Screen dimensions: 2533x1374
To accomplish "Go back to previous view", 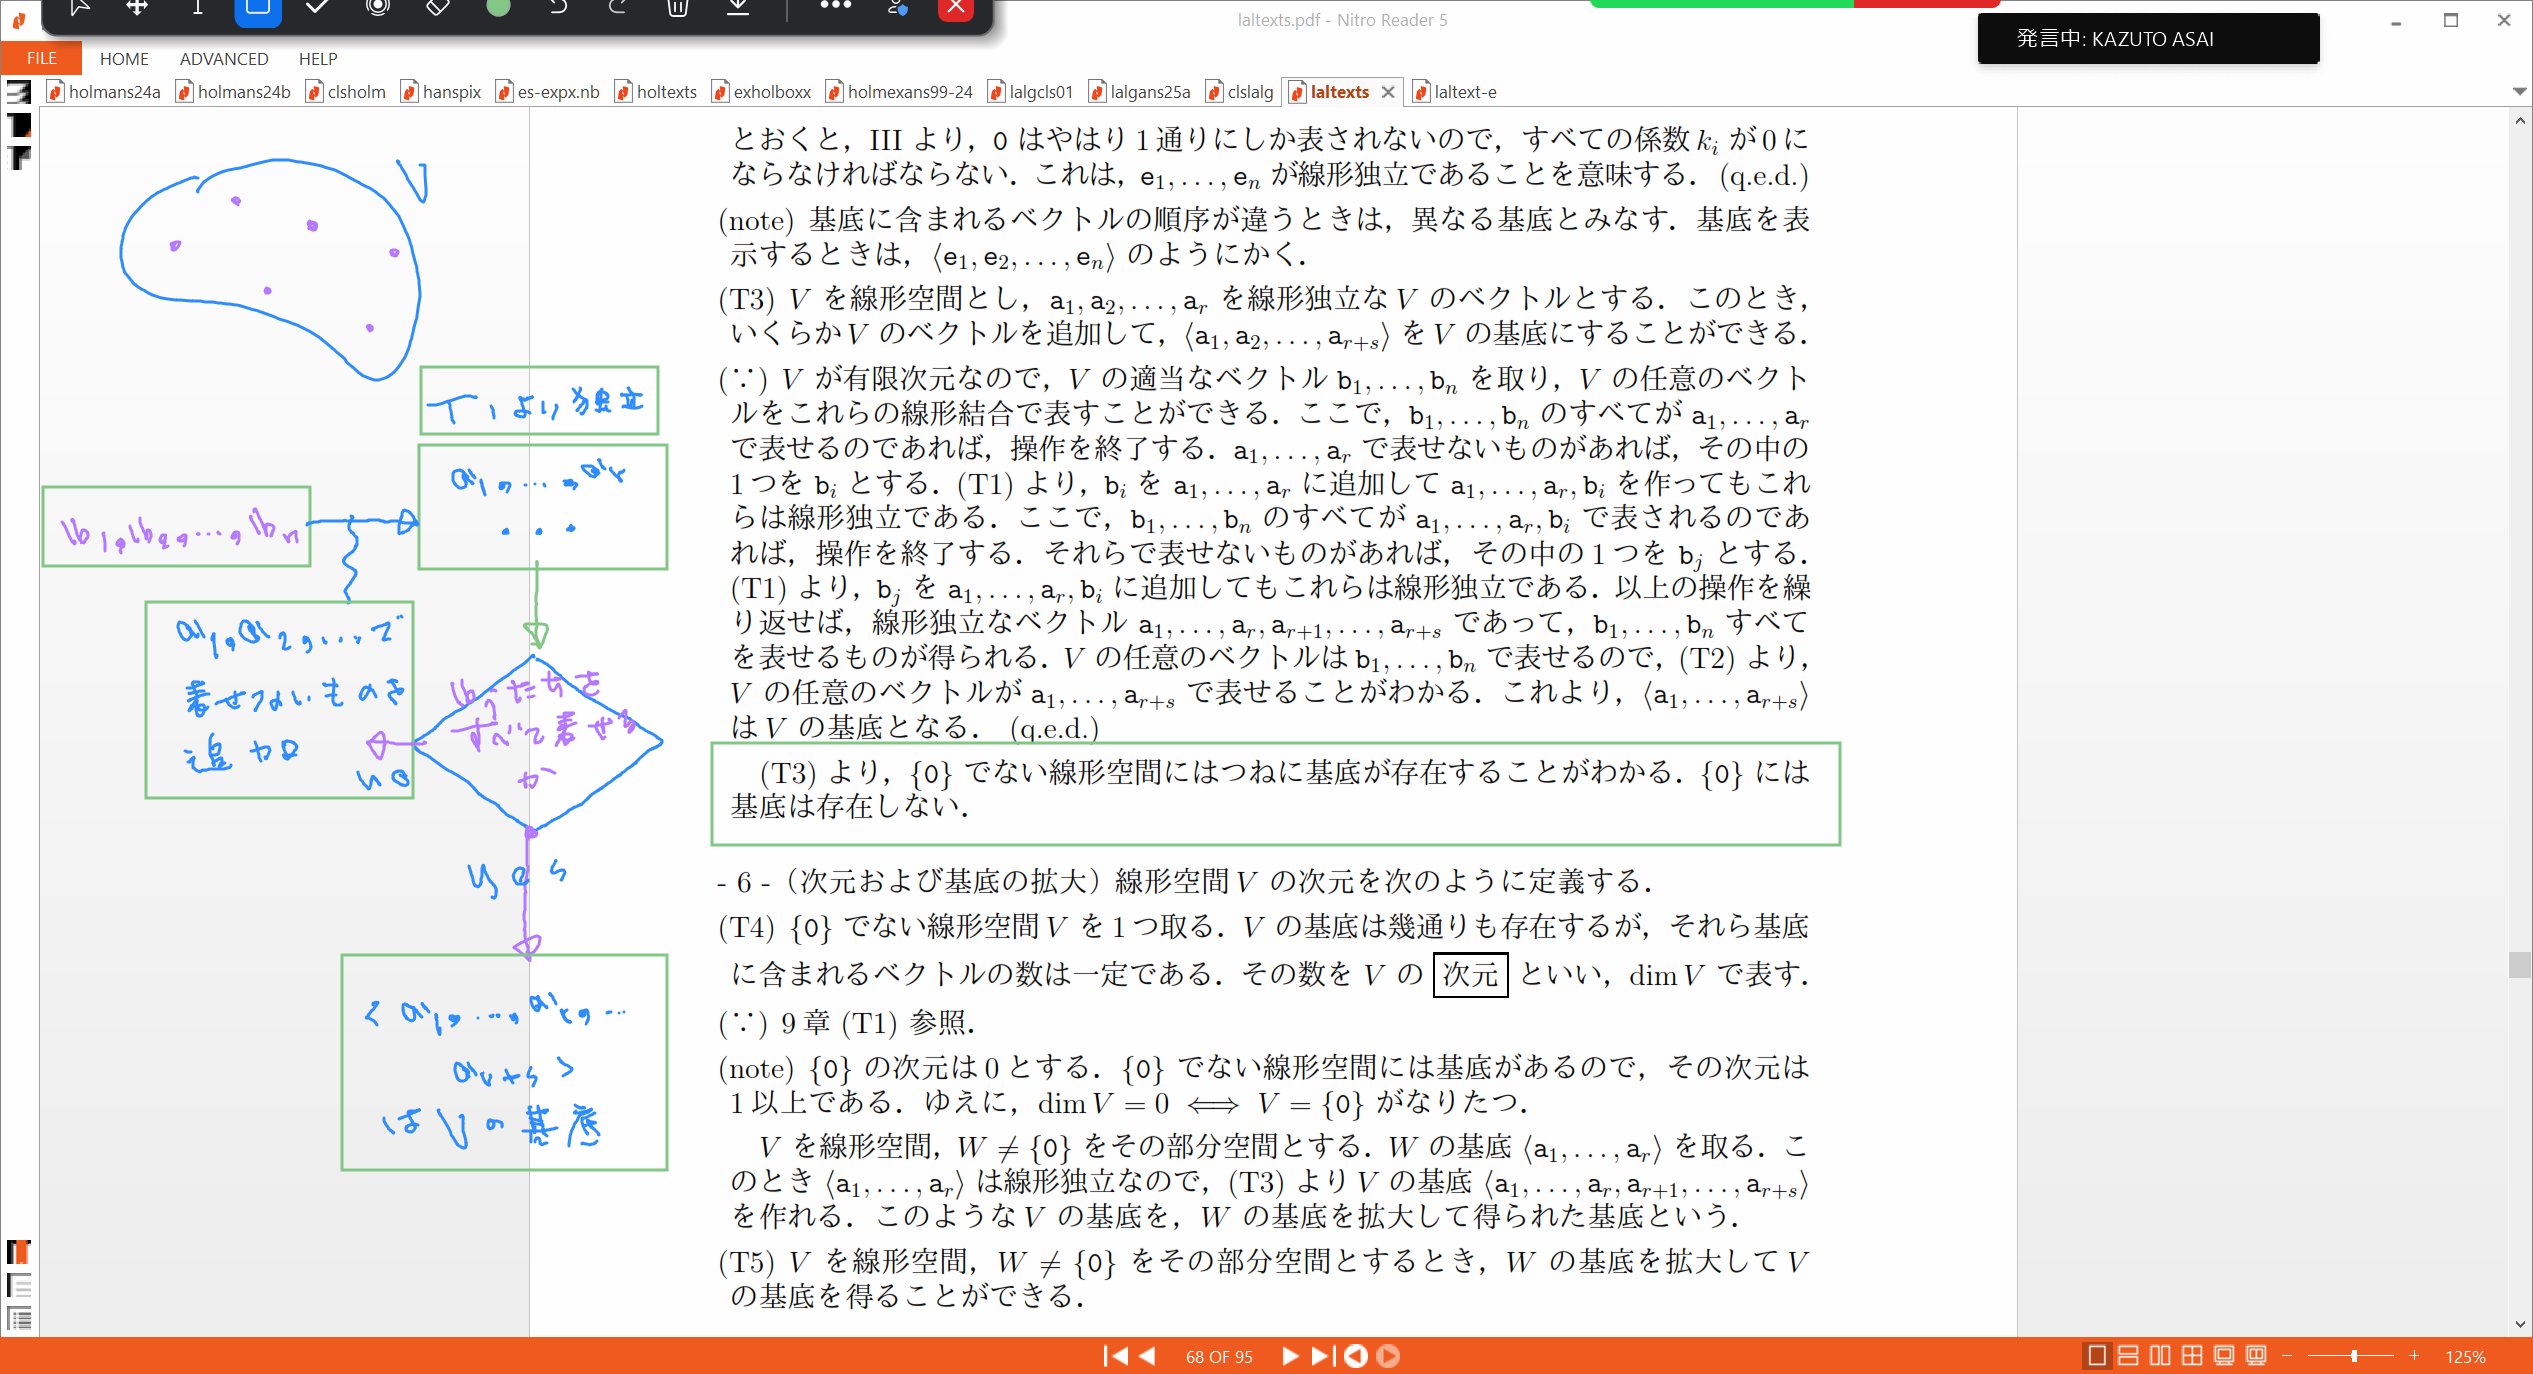I will [x=1356, y=1356].
